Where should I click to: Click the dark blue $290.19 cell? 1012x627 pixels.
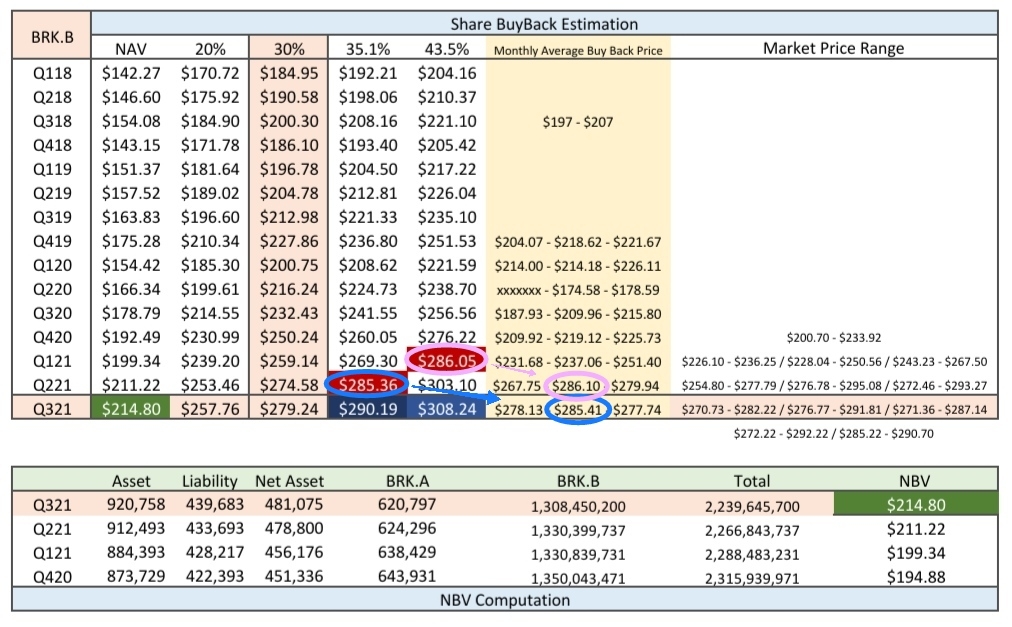[368, 409]
